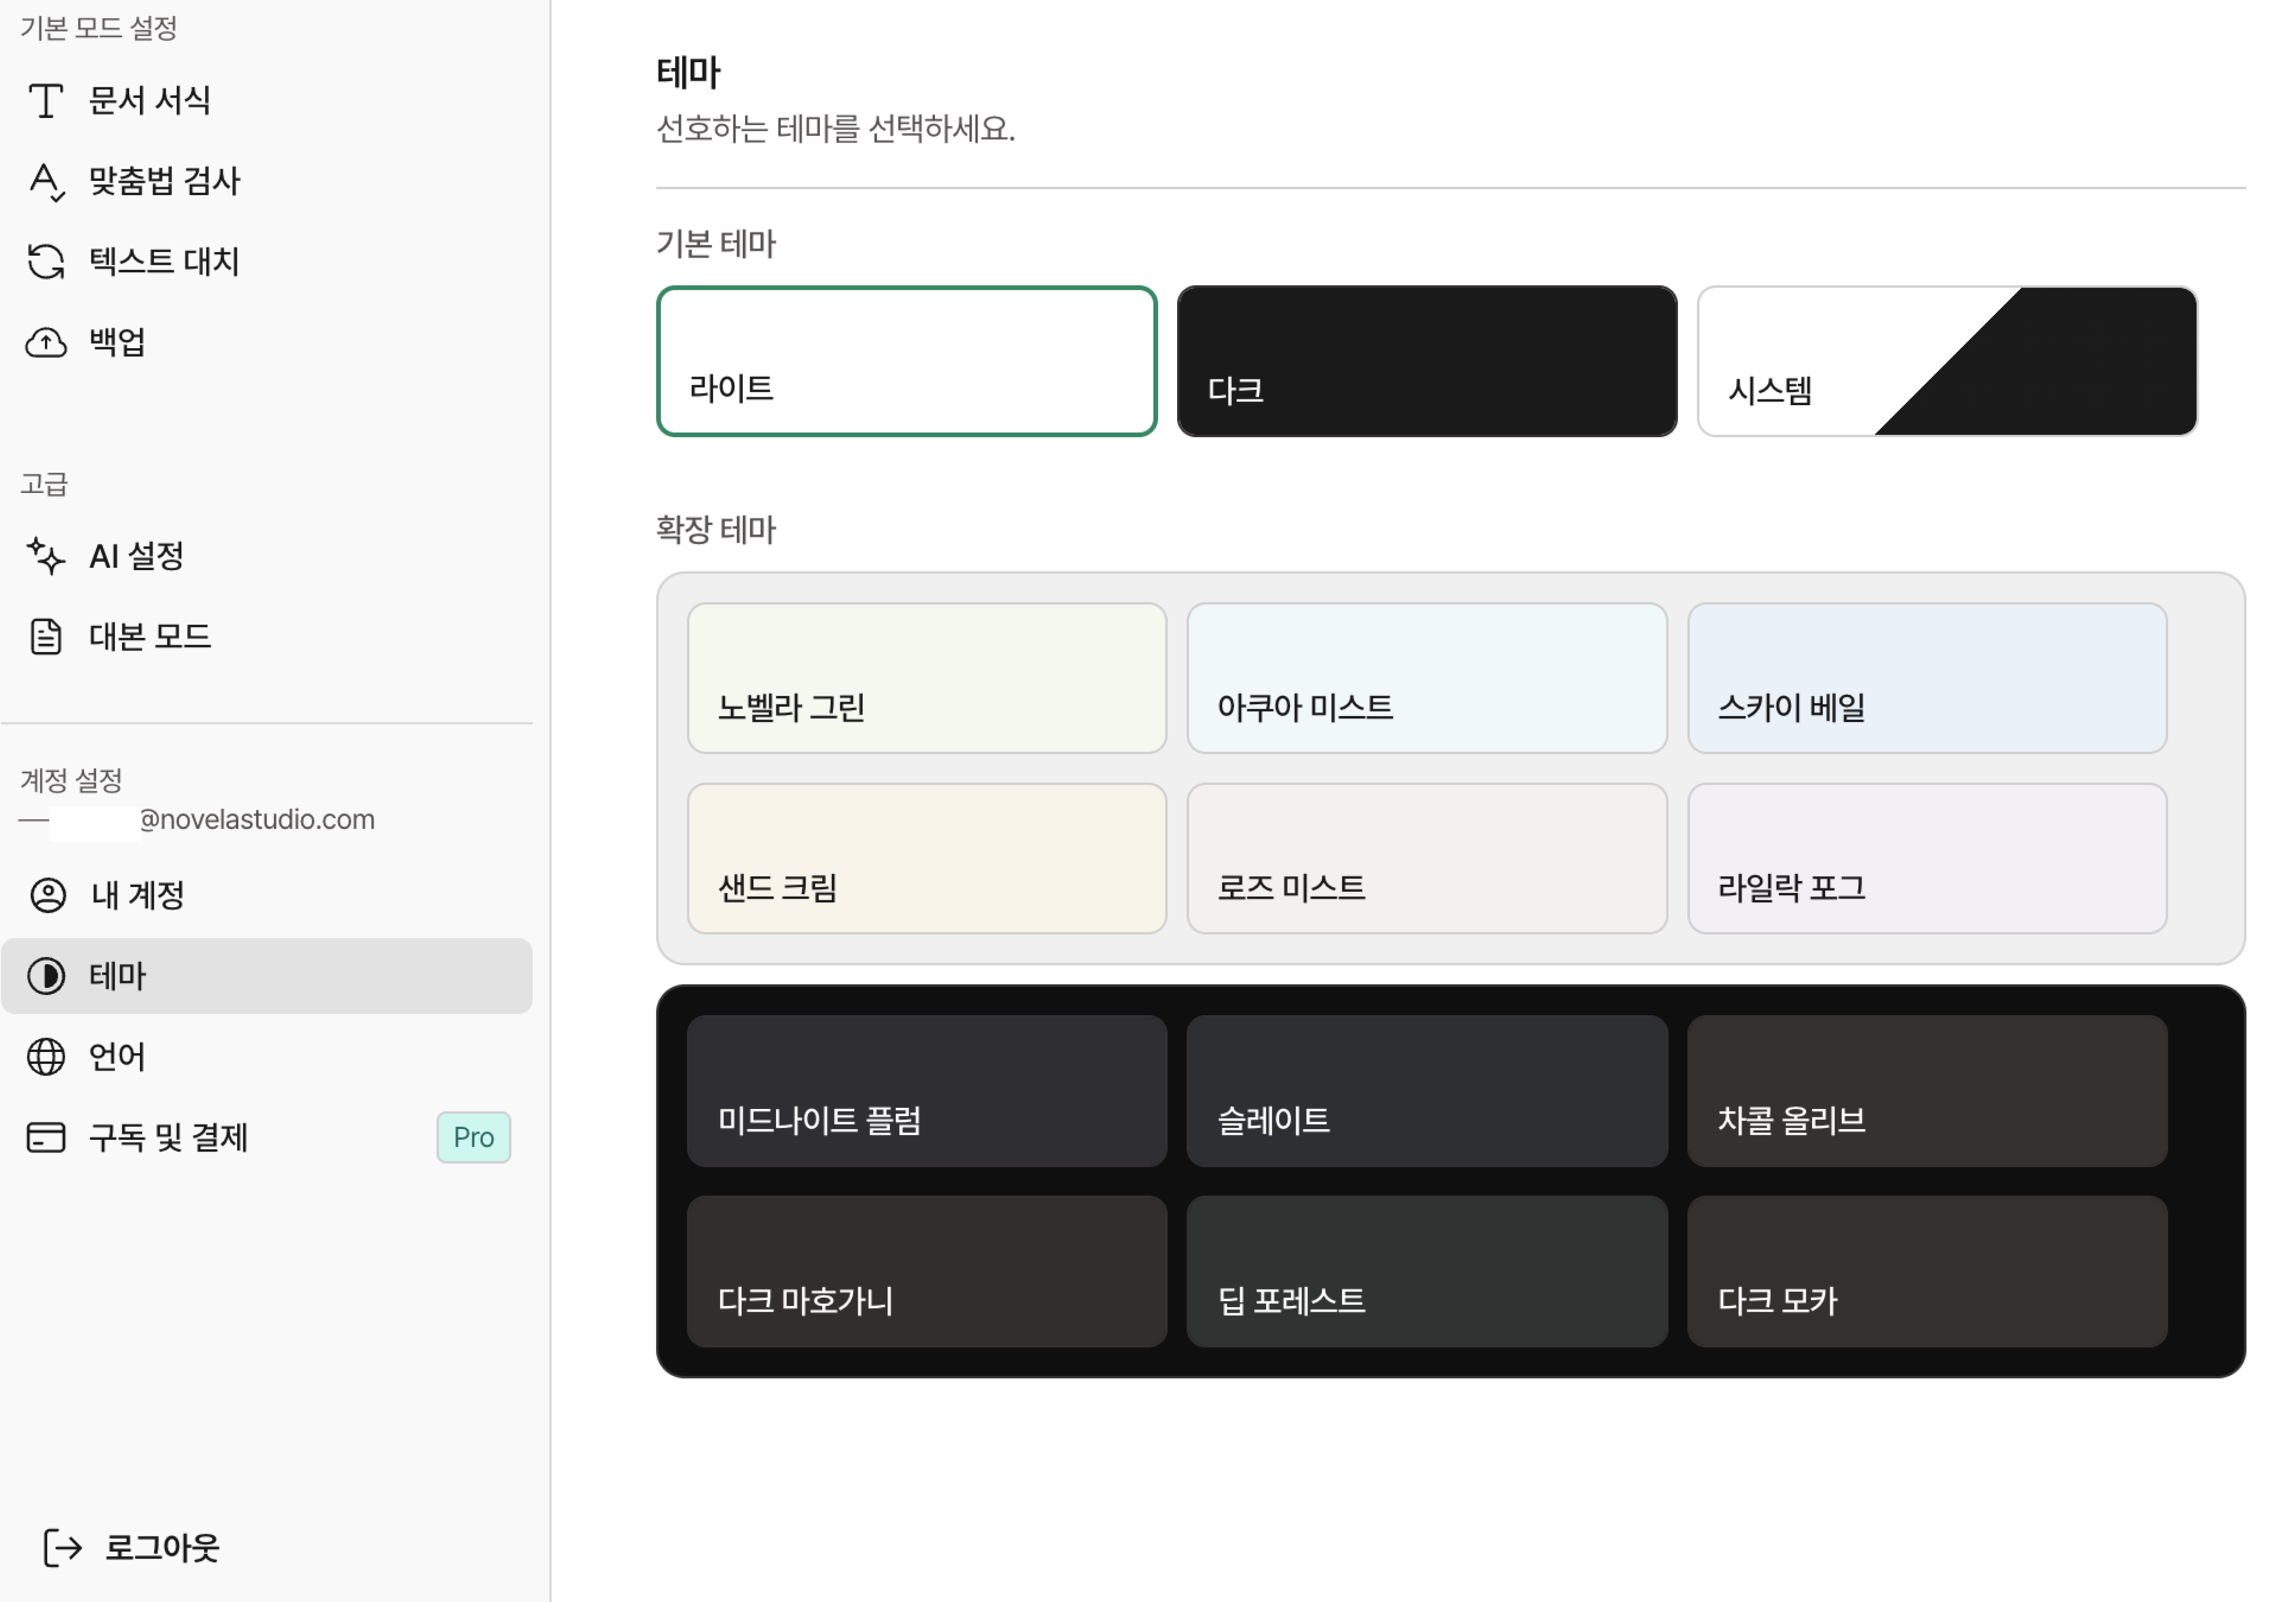
Task: Click the Pro badge
Action: [x=473, y=1137]
